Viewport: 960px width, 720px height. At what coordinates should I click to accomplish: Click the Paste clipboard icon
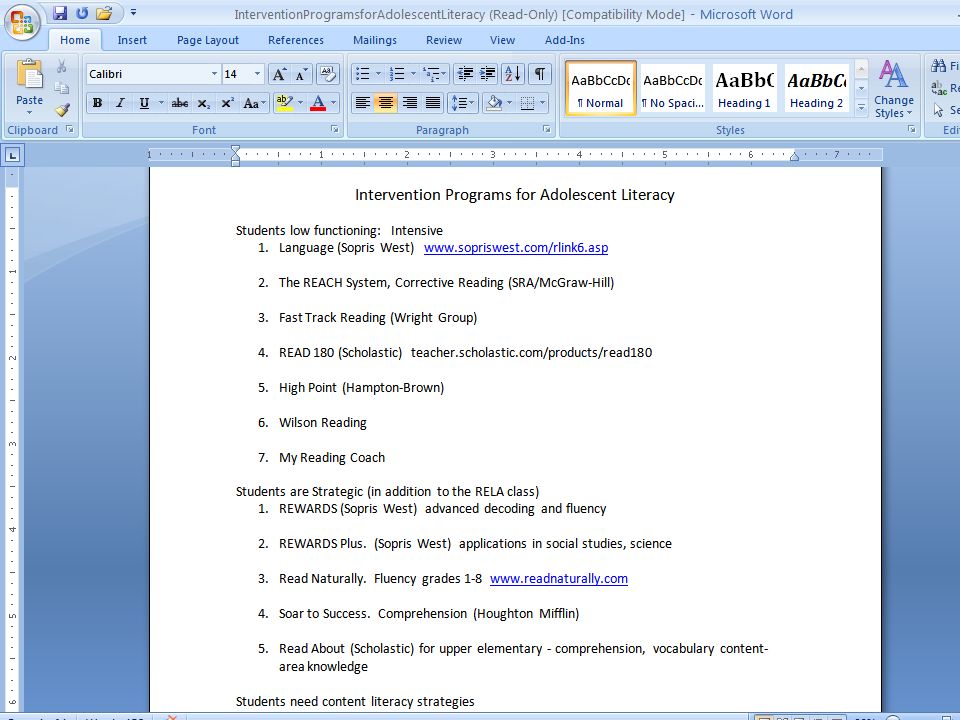29,75
